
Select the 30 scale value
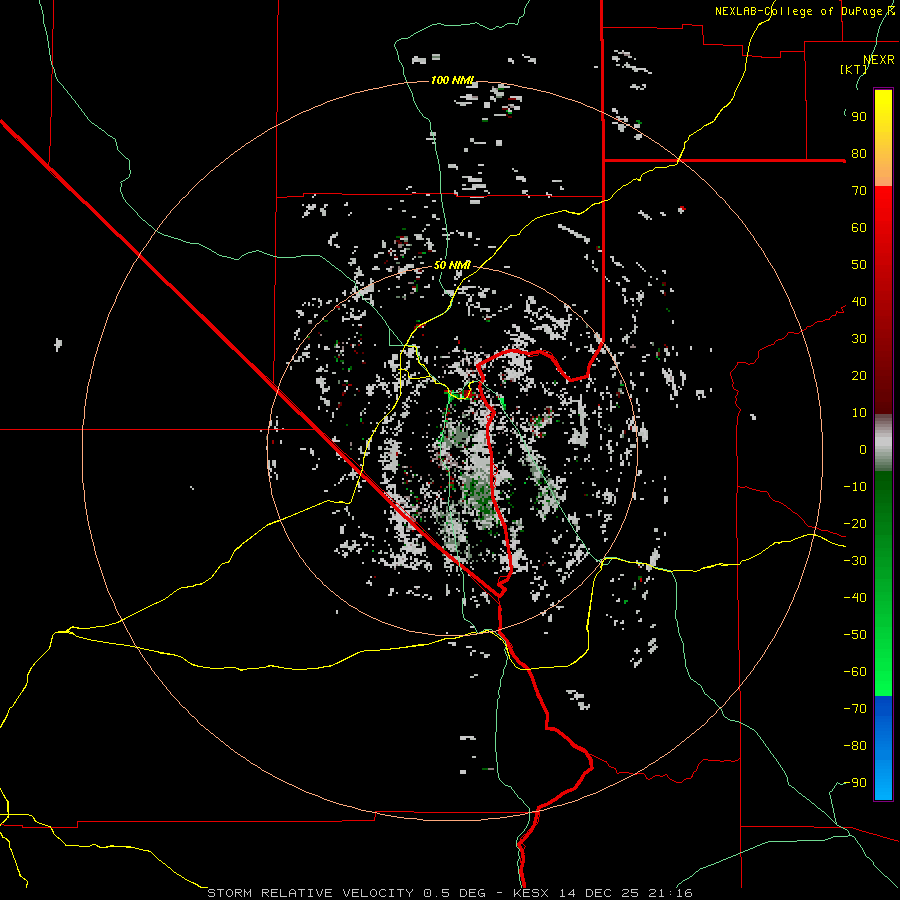[x=859, y=339]
